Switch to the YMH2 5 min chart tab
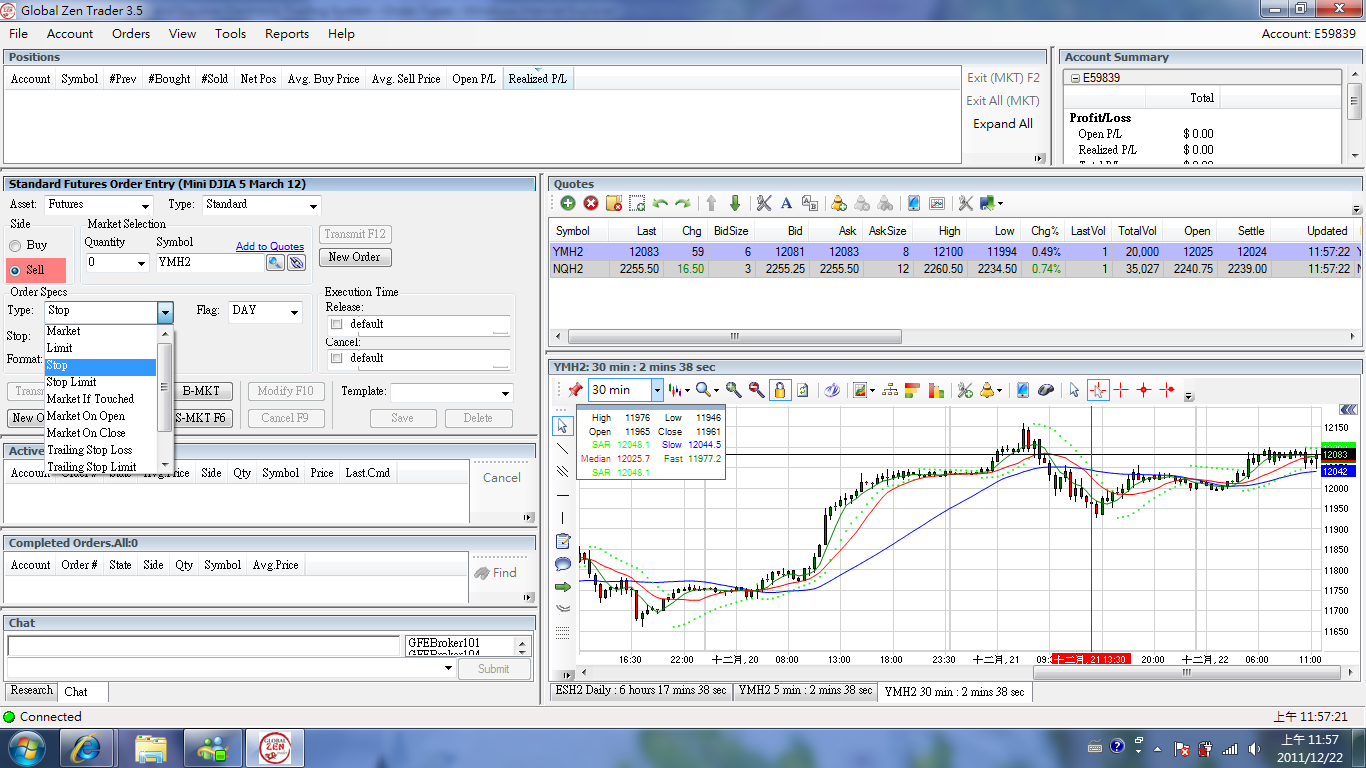Image resolution: width=1366 pixels, height=768 pixels. [805, 690]
